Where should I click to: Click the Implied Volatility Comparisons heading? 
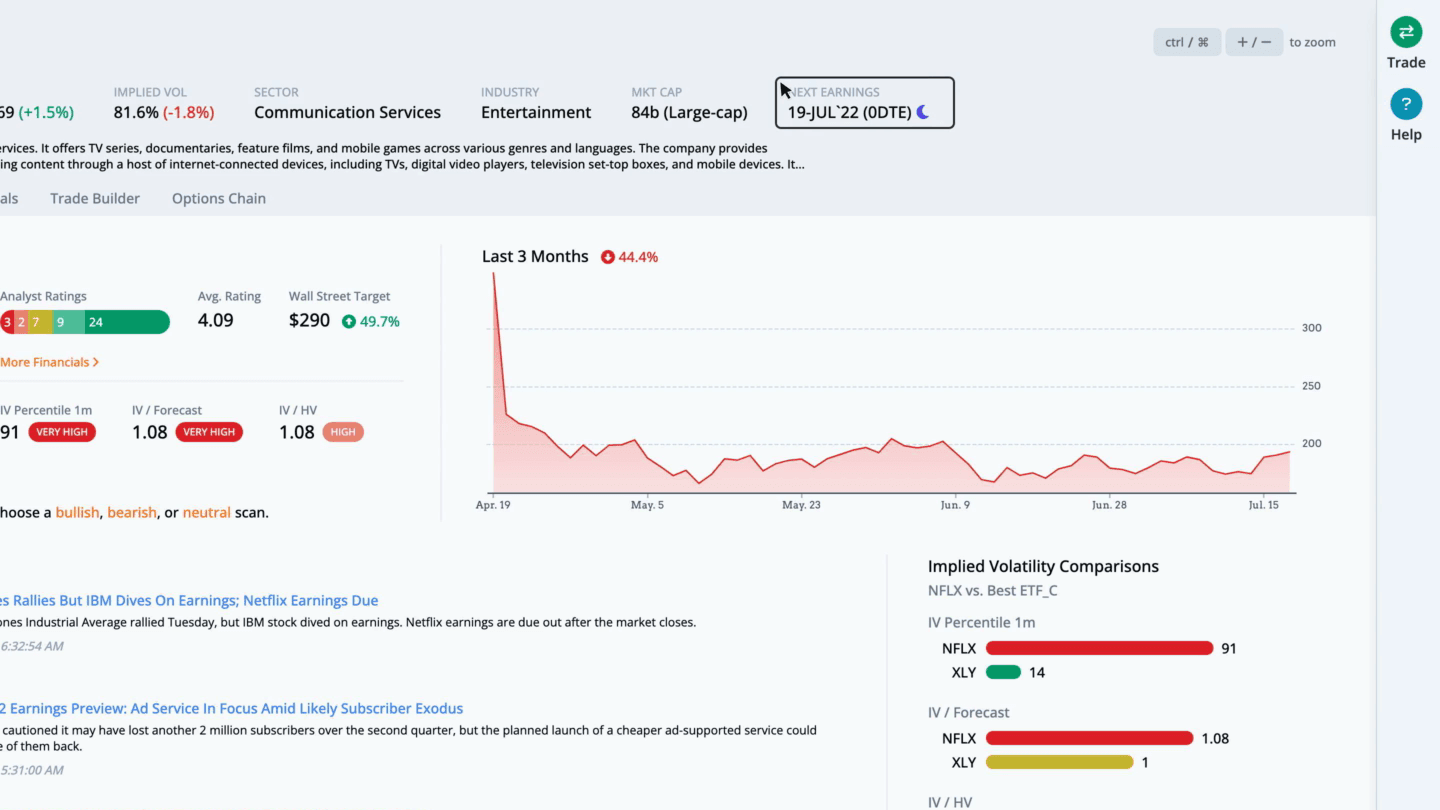tap(1043, 566)
